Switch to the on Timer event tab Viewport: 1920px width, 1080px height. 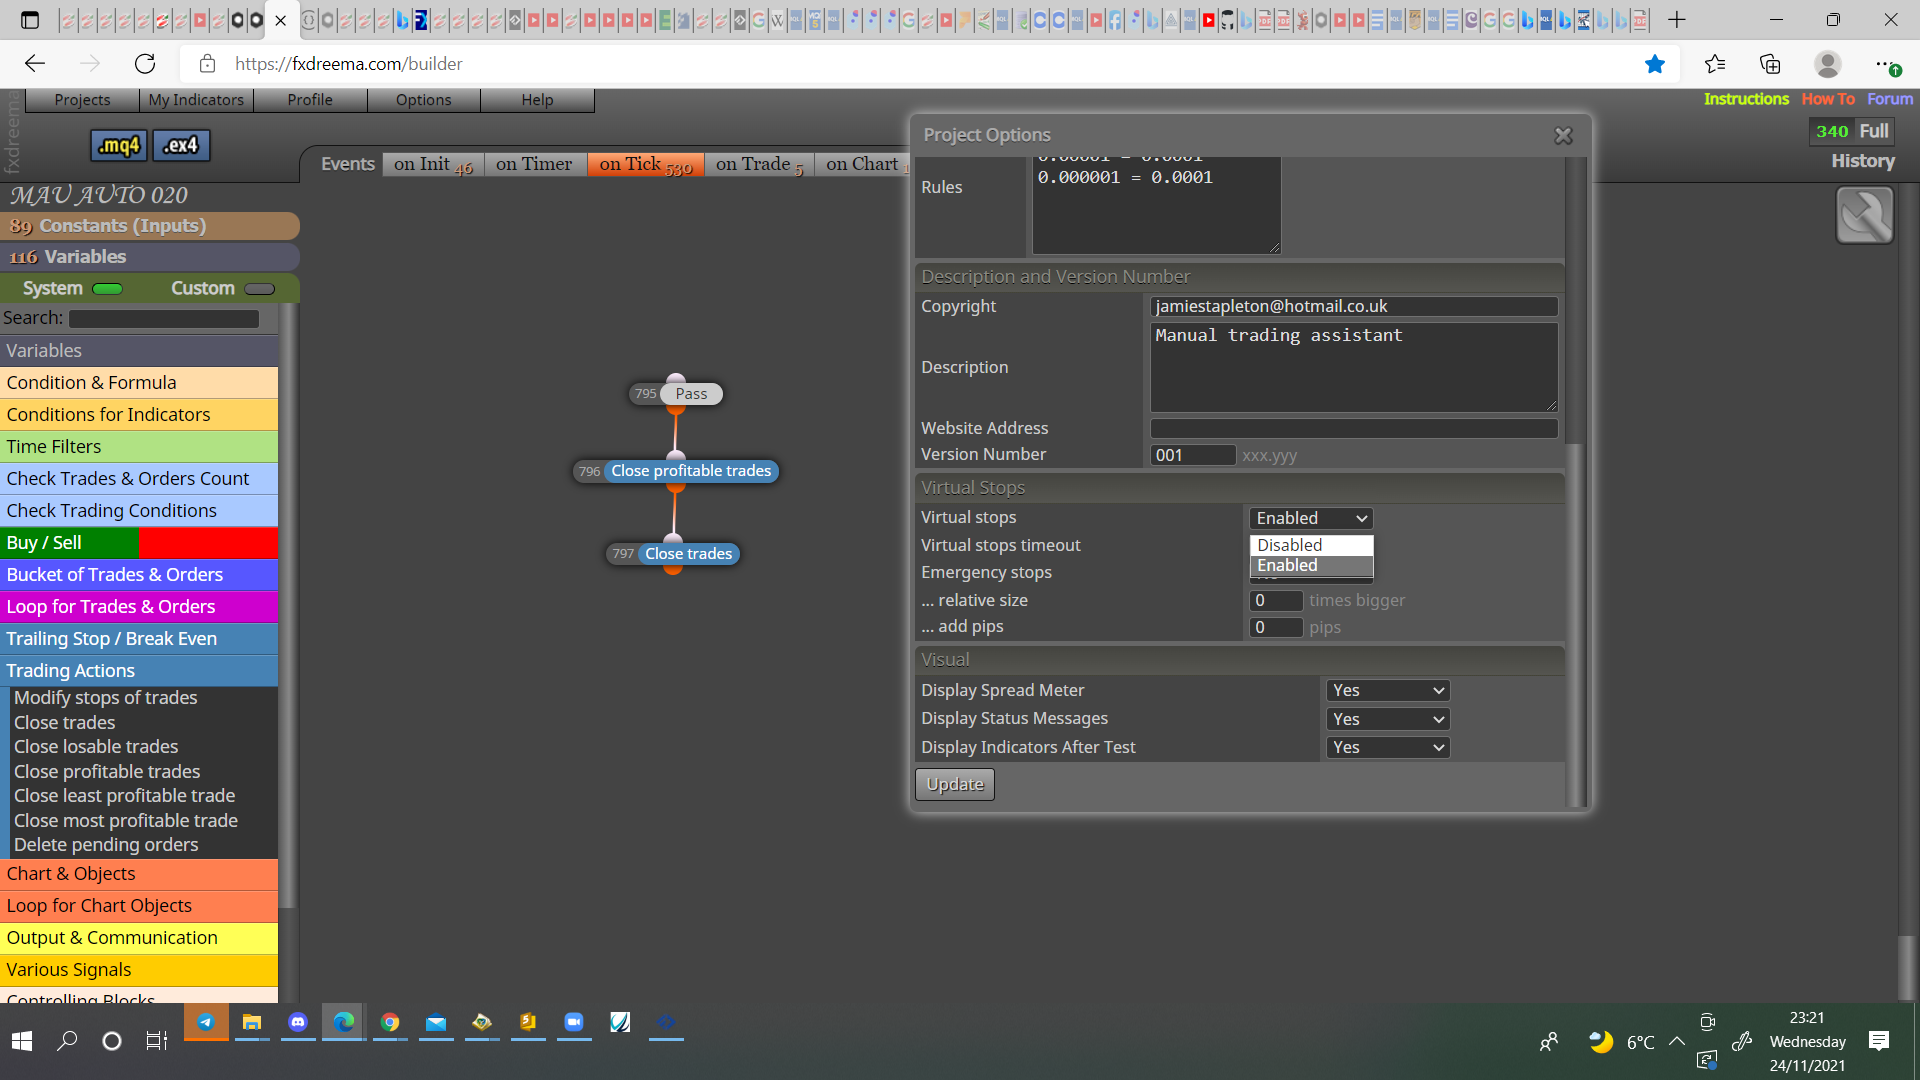coord(534,164)
